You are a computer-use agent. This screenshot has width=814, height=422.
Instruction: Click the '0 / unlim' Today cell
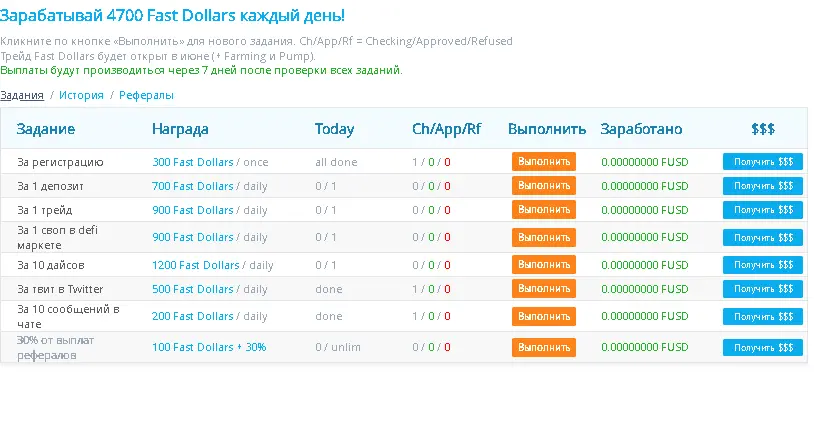point(337,347)
